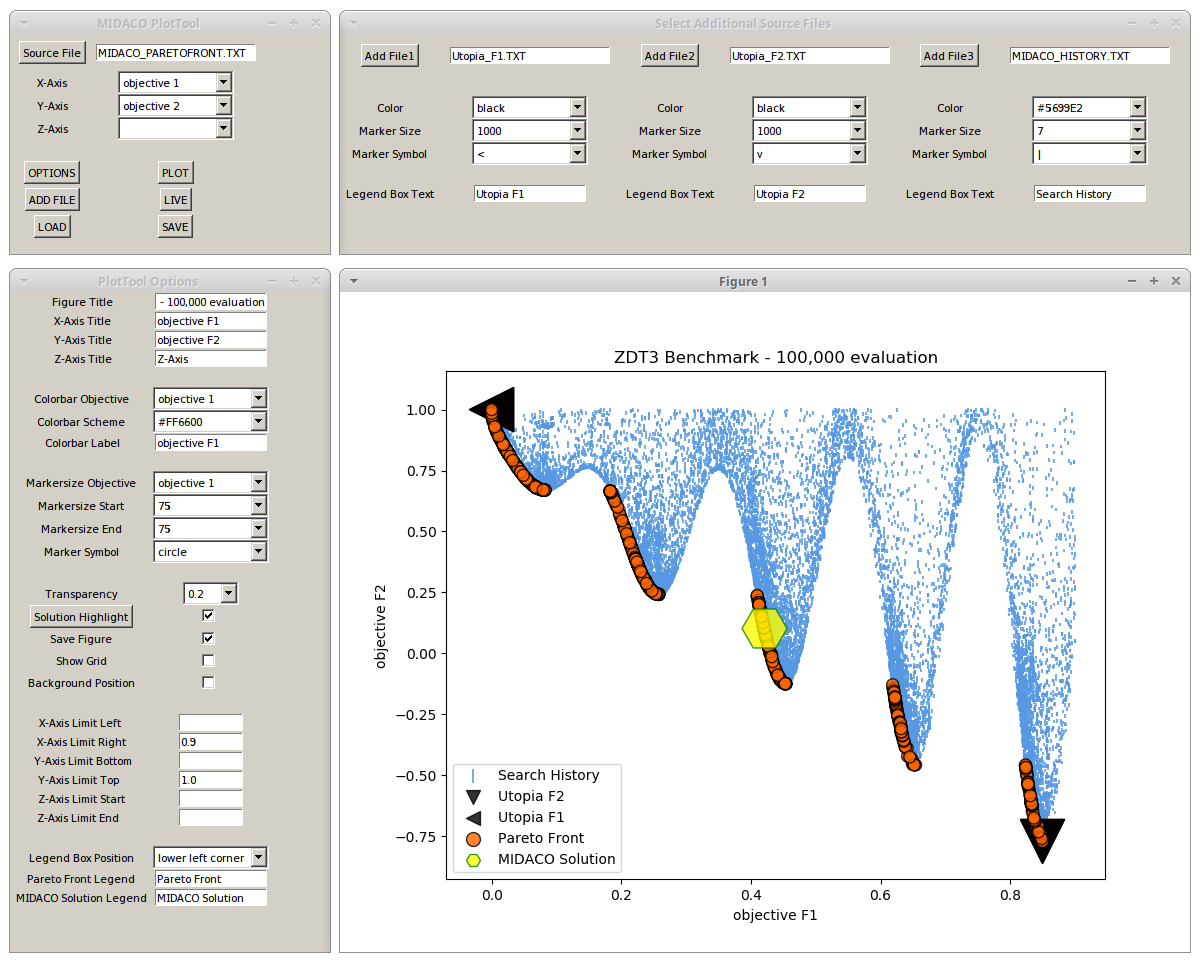The width and height of the screenshot is (1200, 963).
Task: Click the ADD FILE button
Action: click(52, 200)
